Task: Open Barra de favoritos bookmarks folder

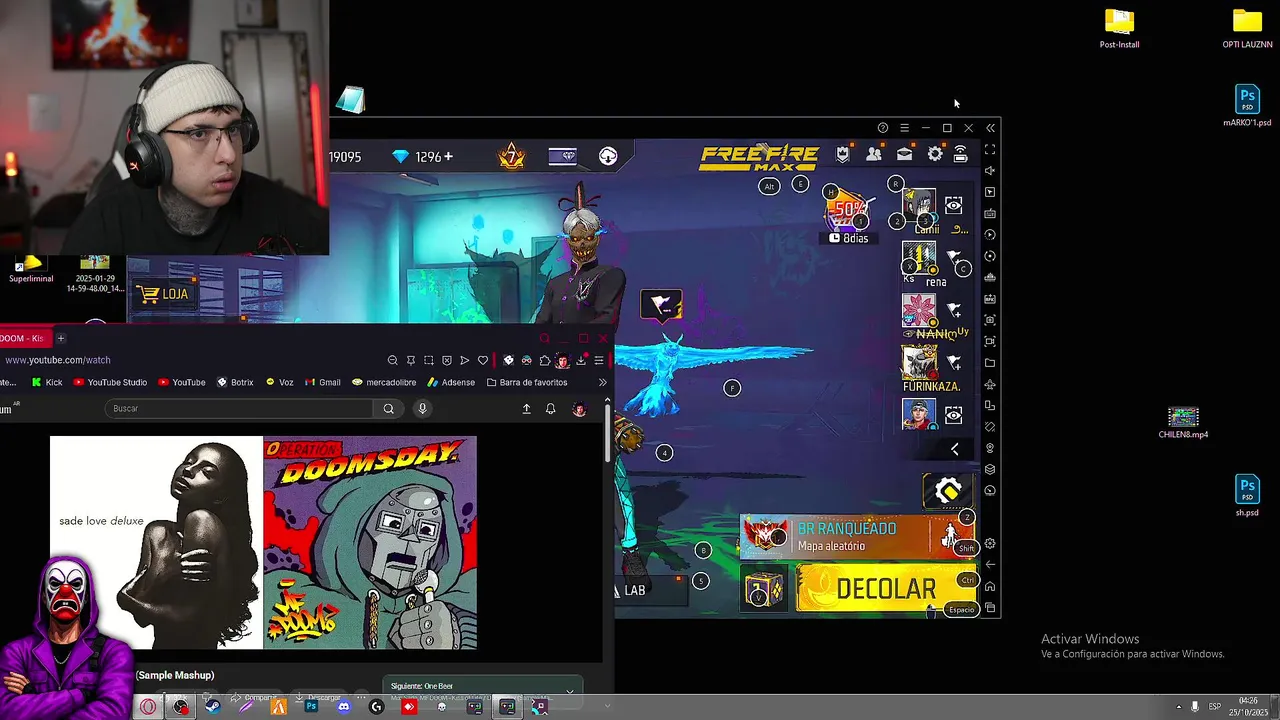Action: click(527, 382)
